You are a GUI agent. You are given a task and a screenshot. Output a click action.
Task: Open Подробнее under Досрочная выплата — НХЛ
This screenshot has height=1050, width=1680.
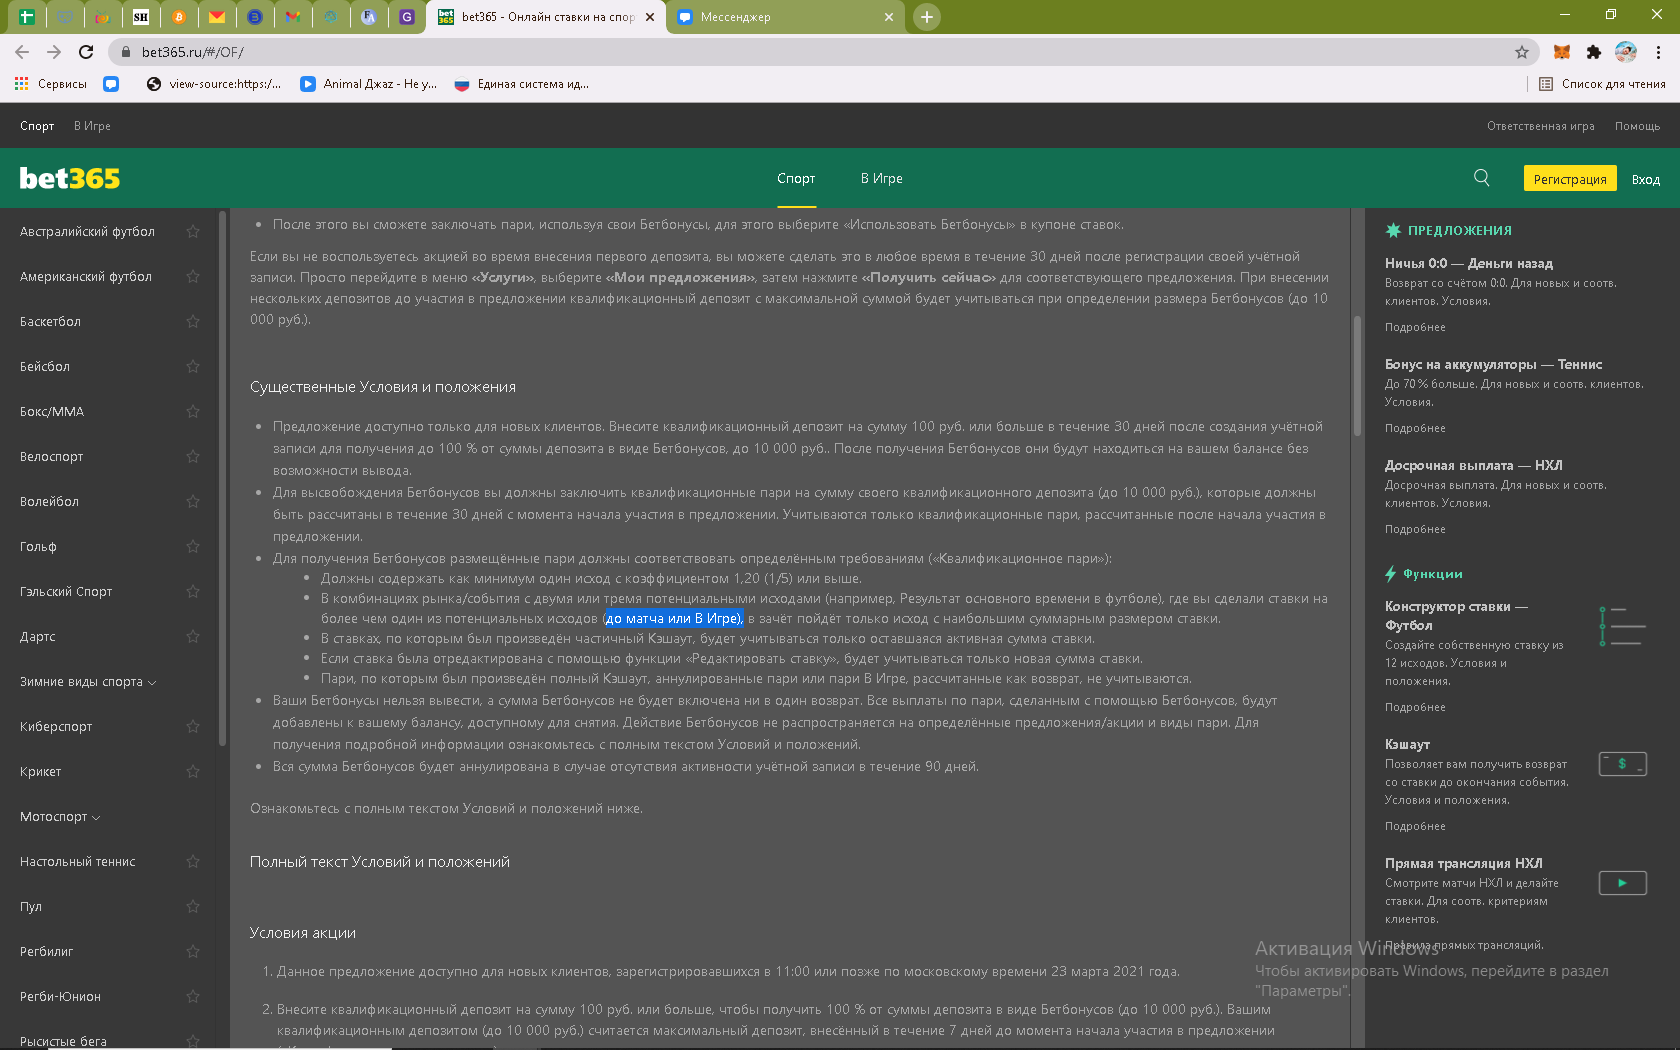click(1414, 530)
